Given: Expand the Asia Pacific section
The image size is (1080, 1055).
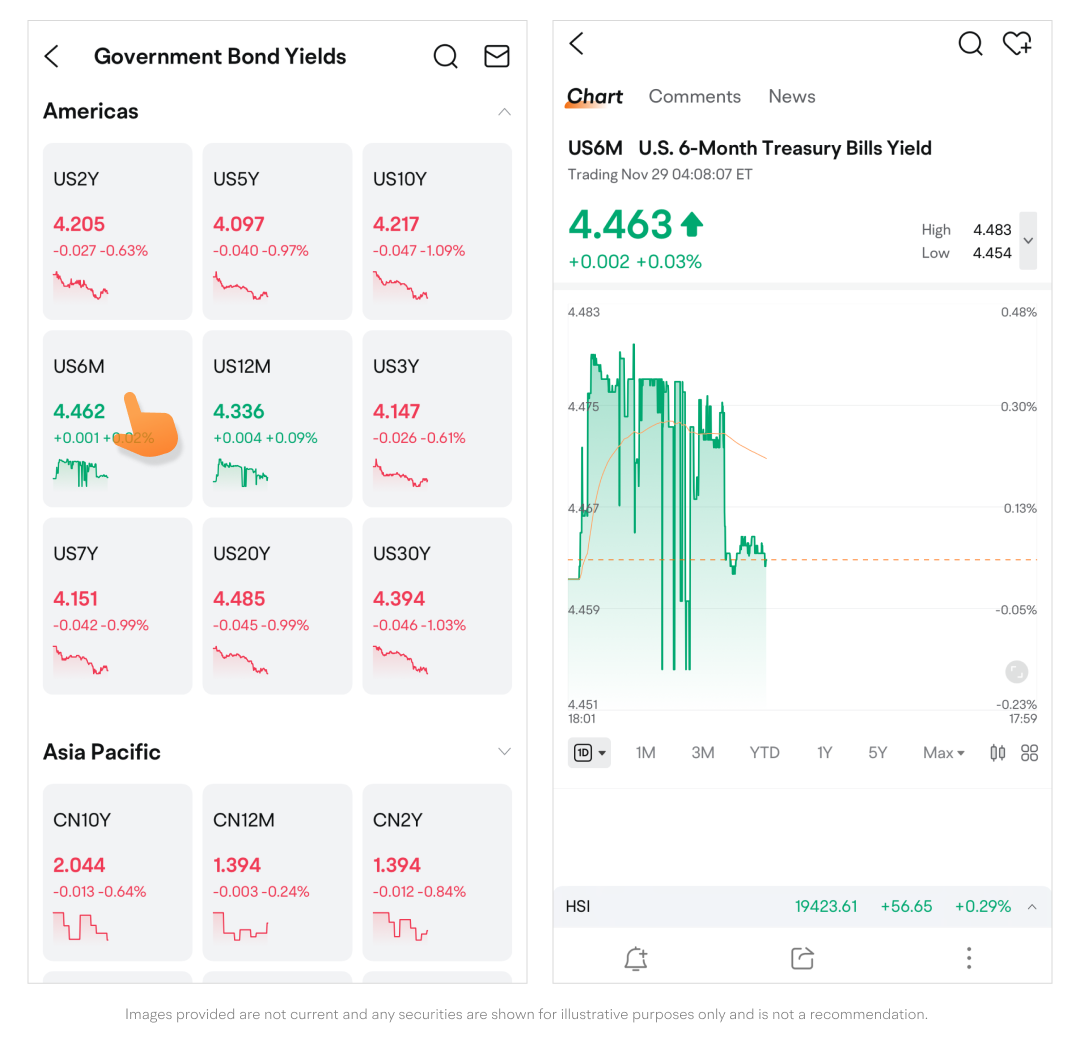Looking at the screenshot, I should 504,752.
